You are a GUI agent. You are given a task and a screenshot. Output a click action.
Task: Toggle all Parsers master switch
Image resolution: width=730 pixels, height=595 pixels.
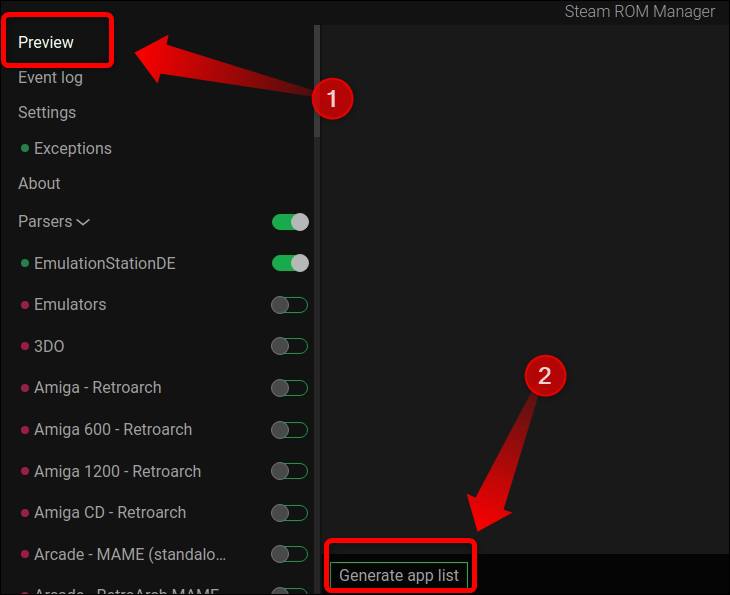click(290, 222)
